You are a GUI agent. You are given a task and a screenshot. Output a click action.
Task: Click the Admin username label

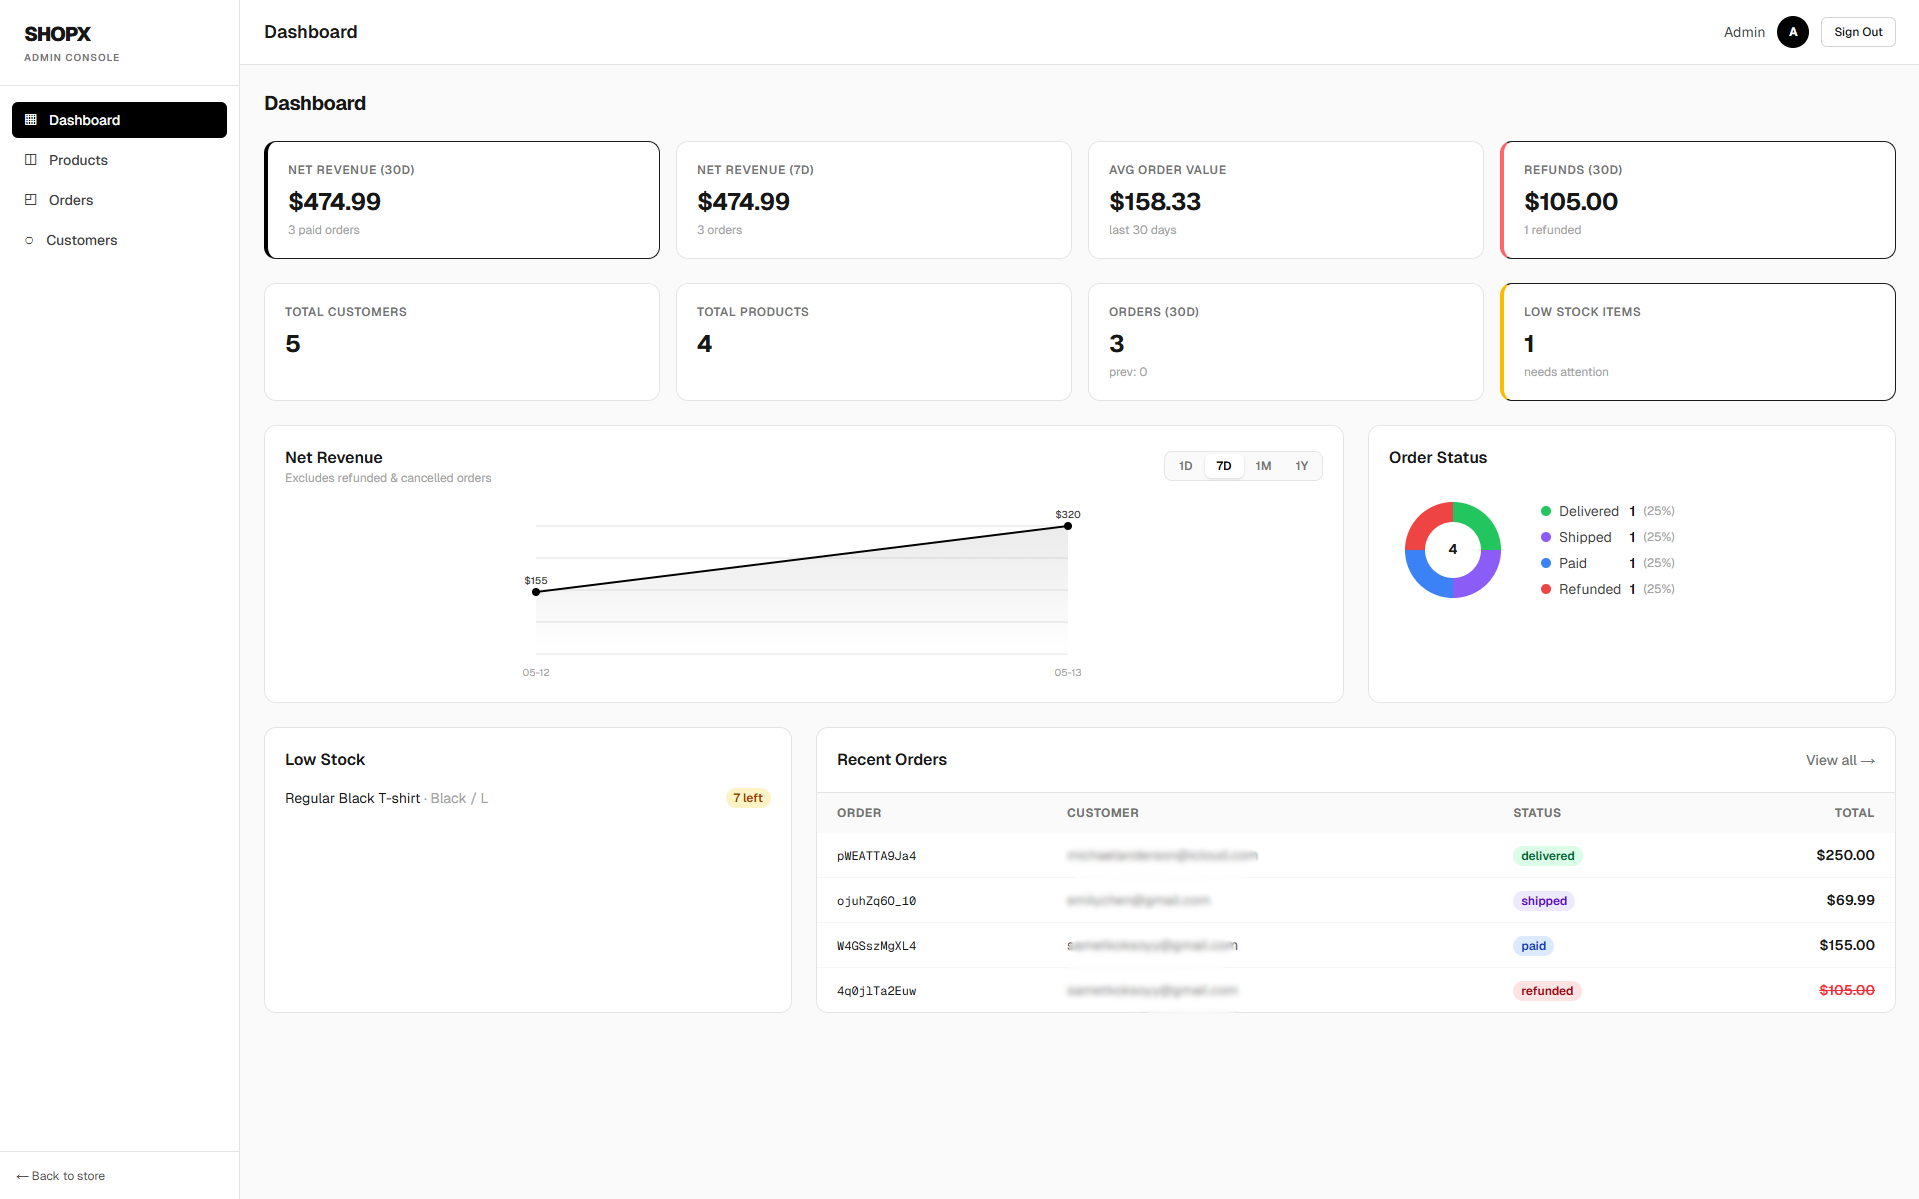[x=1744, y=32]
